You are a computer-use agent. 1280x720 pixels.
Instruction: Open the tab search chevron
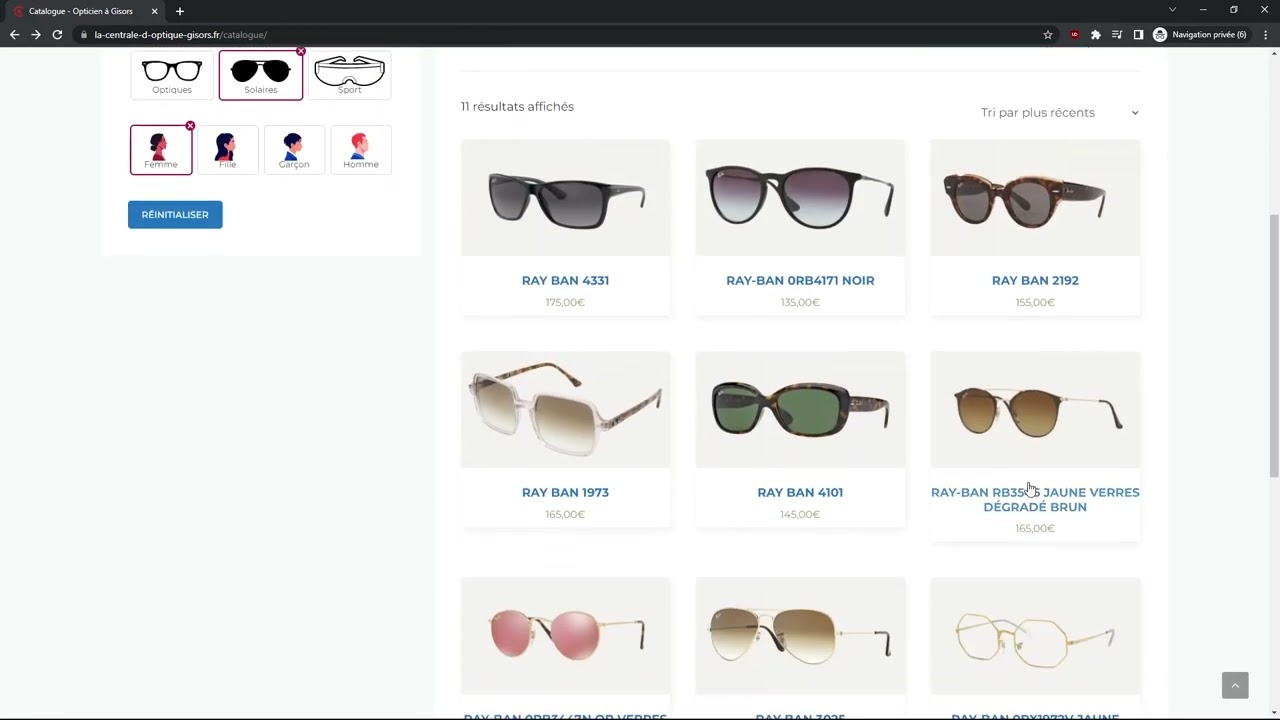[x=1173, y=10]
